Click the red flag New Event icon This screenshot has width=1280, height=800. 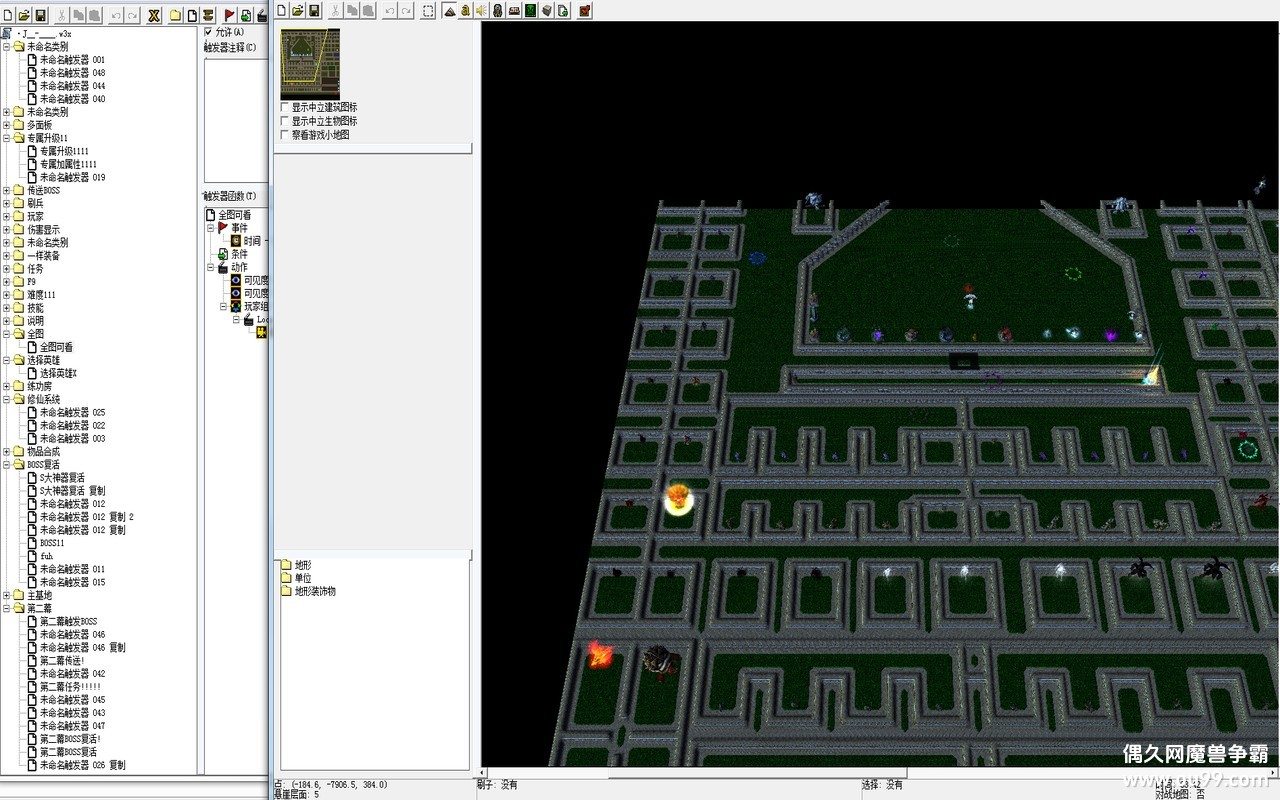coord(229,15)
